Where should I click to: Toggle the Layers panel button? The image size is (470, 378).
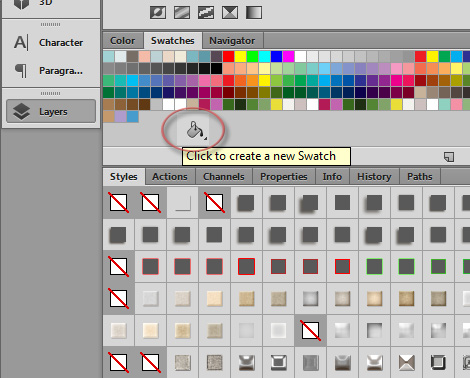pyautogui.click(x=51, y=111)
